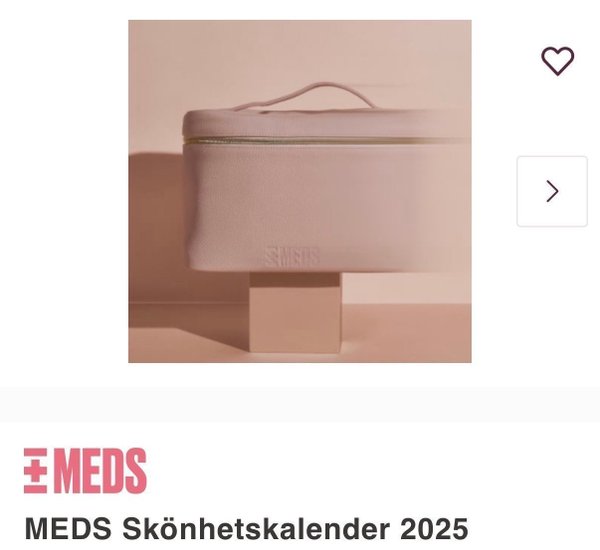This screenshot has height=550, width=600.
Task: Advance the image carousel one step
Action: pyautogui.click(x=552, y=191)
